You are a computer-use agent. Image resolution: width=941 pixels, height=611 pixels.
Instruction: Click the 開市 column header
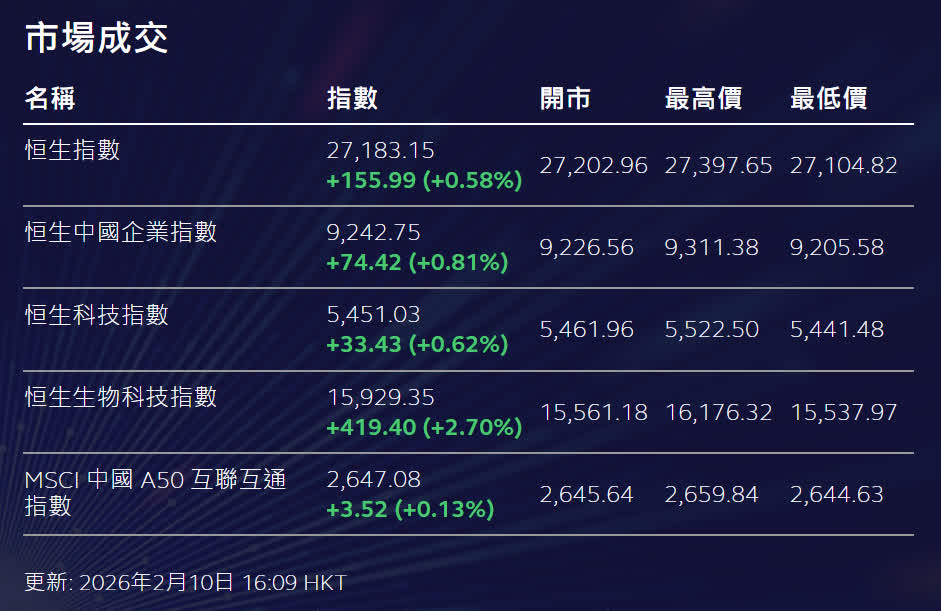[x=565, y=98]
